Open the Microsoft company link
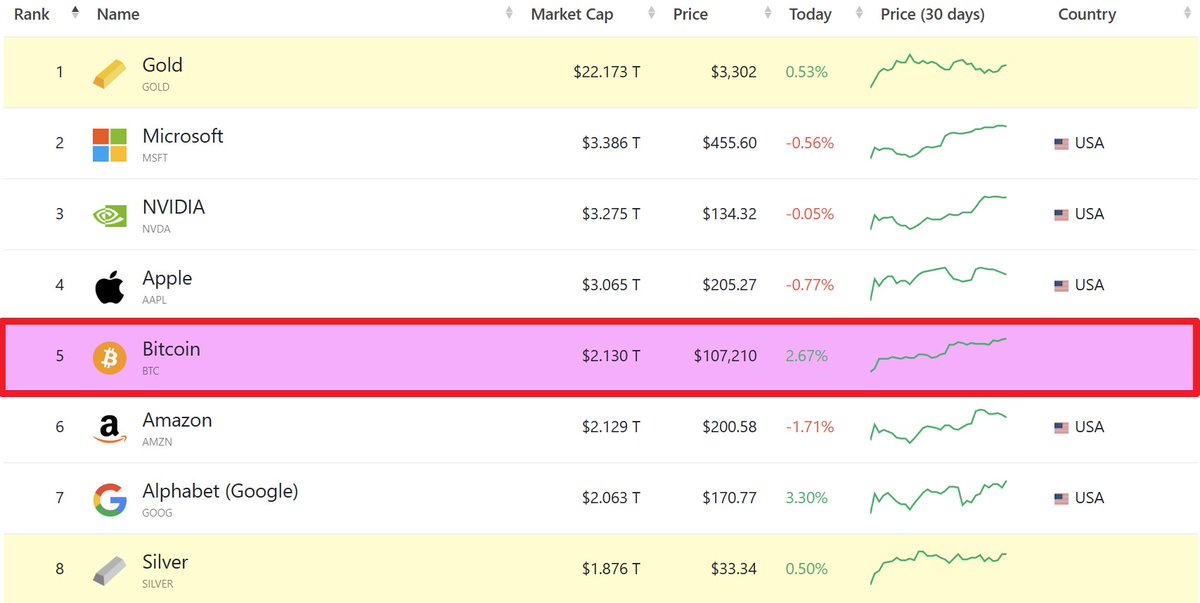The height and width of the screenshot is (603, 1200). click(x=183, y=136)
